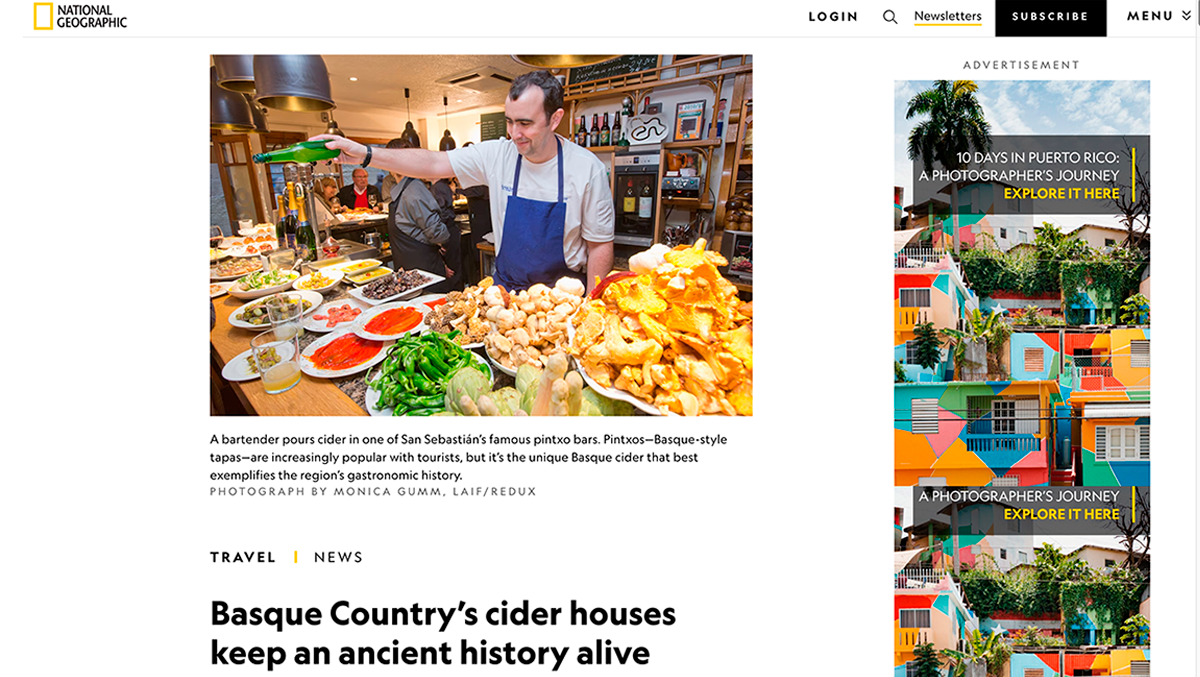Open the Newsletters link

pos(948,17)
